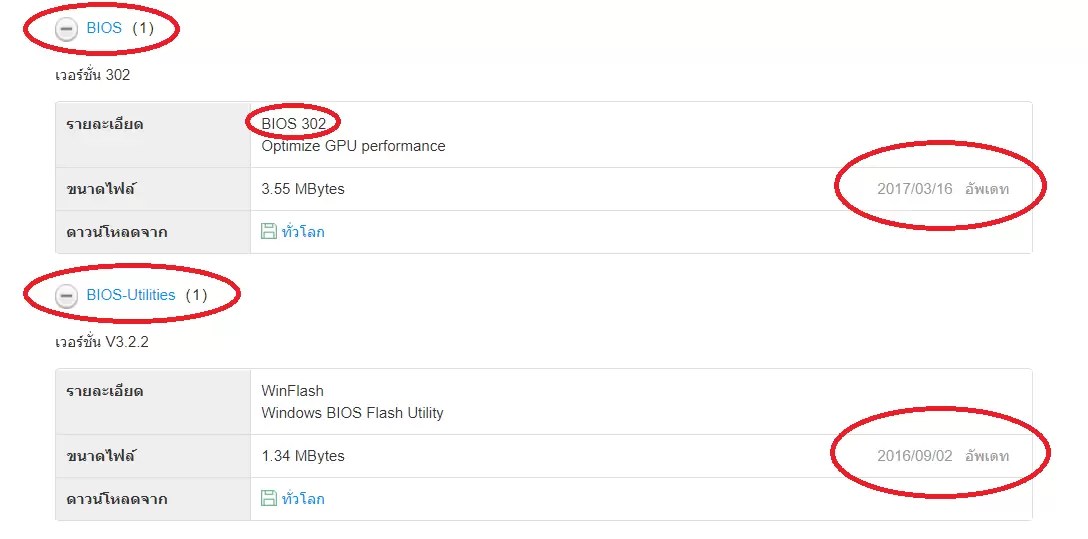Click the เวอร์ชั่น 302 version label

point(92,75)
